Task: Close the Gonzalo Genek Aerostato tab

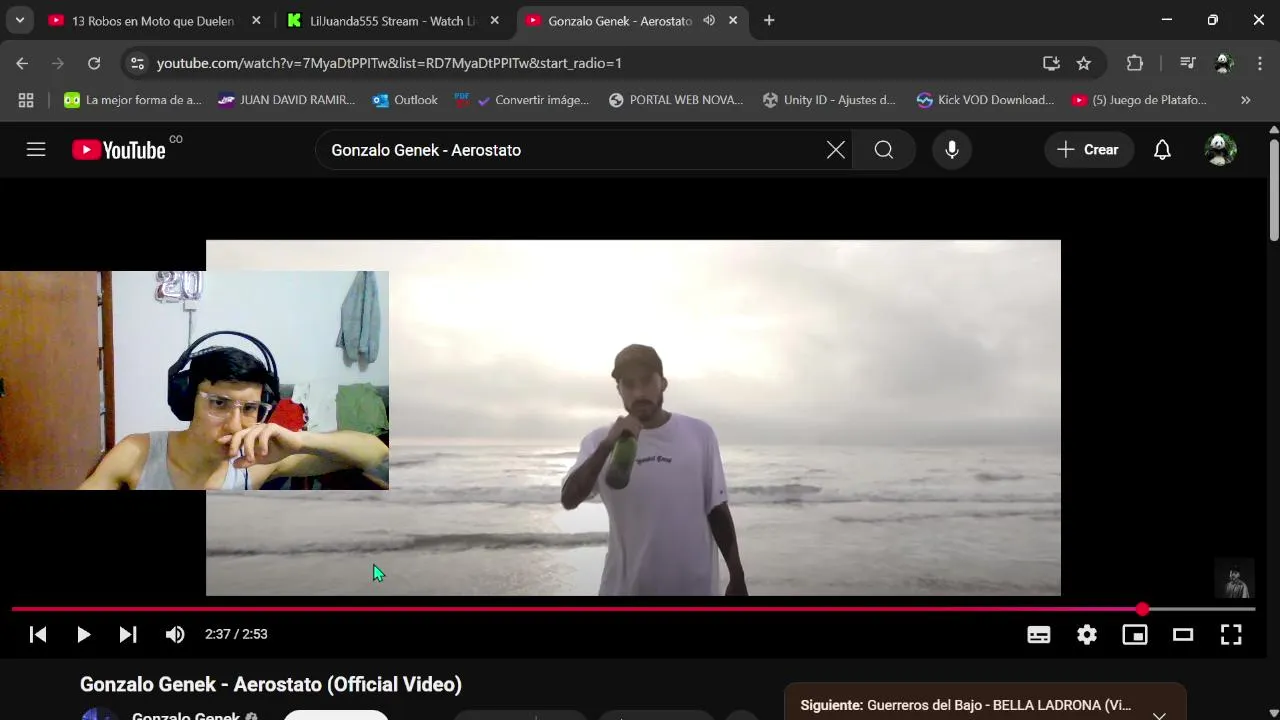Action: click(733, 21)
